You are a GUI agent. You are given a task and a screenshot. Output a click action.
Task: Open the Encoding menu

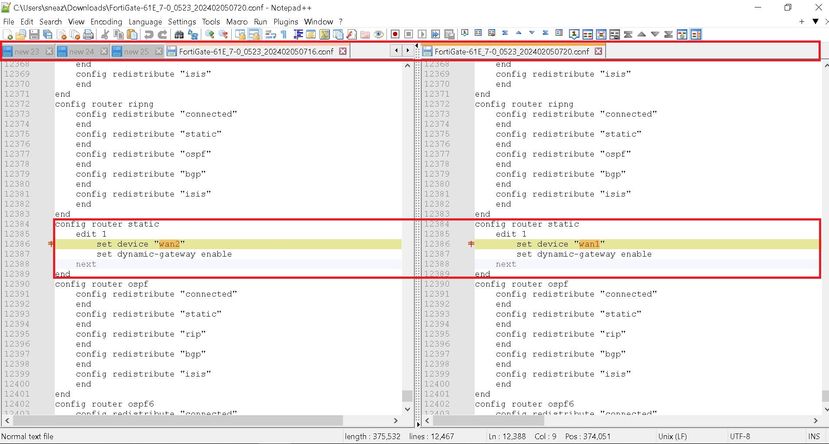(106, 22)
